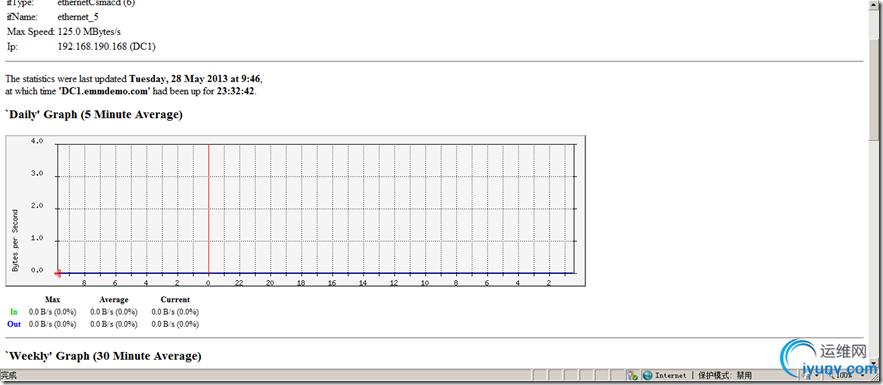Click the Out row Average value
Image resolution: width=883 pixels, height=385 pixels.
click(114, 324)
